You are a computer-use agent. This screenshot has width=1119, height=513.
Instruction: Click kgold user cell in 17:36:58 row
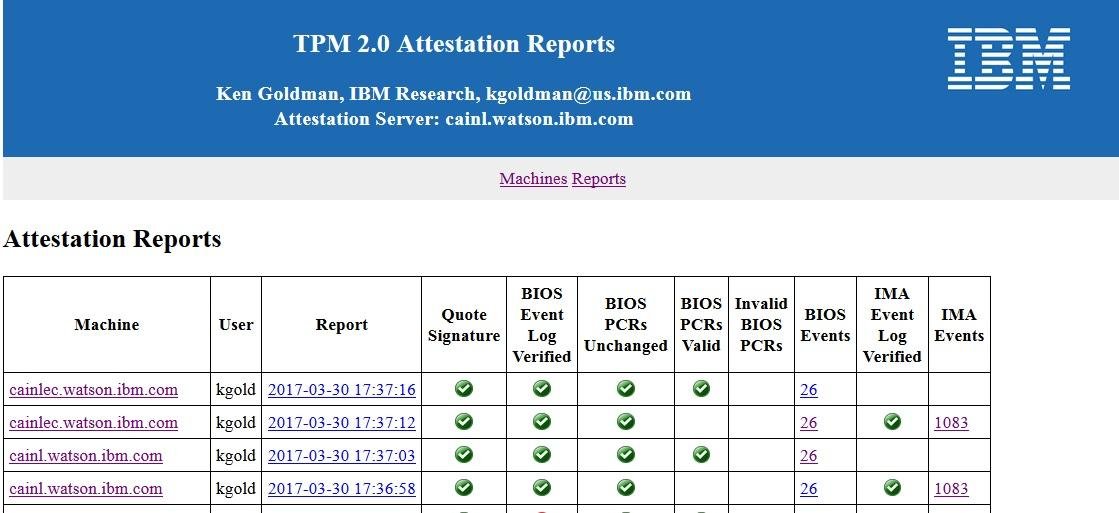click(236, 489)
